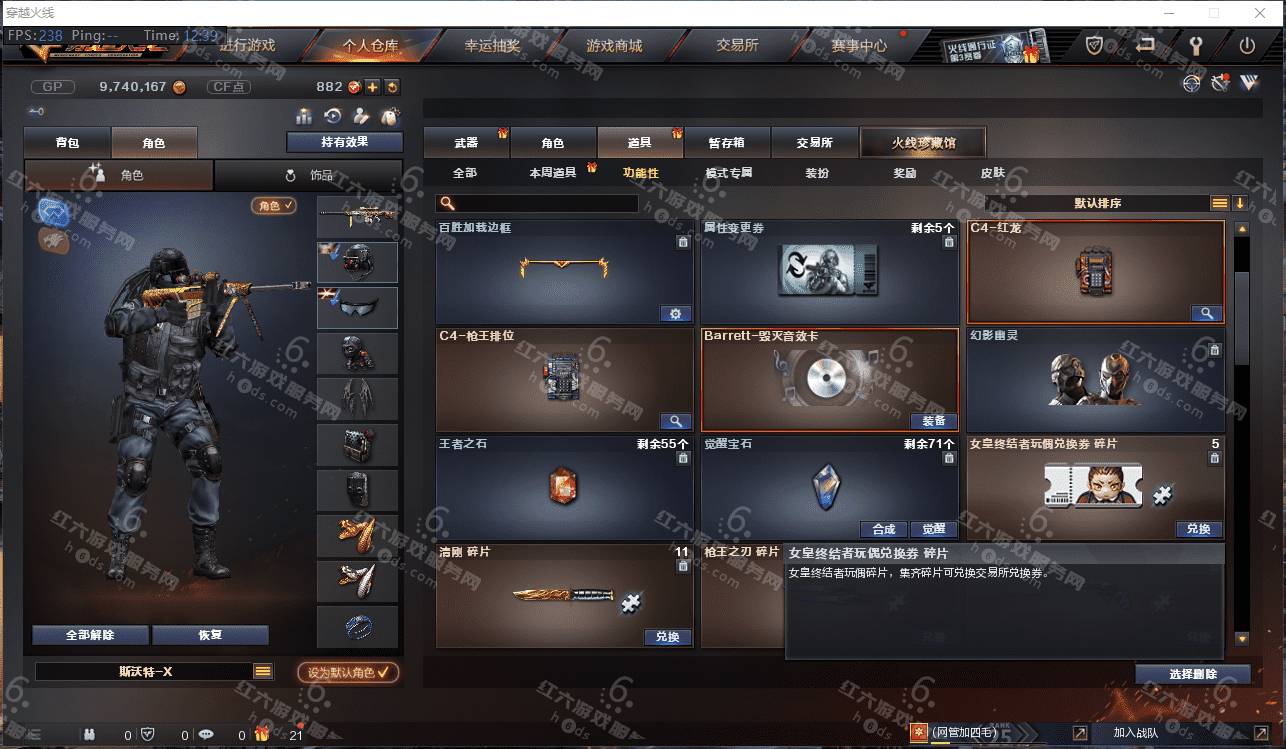Open the shield security icon in top bar

pos(1095,45)
